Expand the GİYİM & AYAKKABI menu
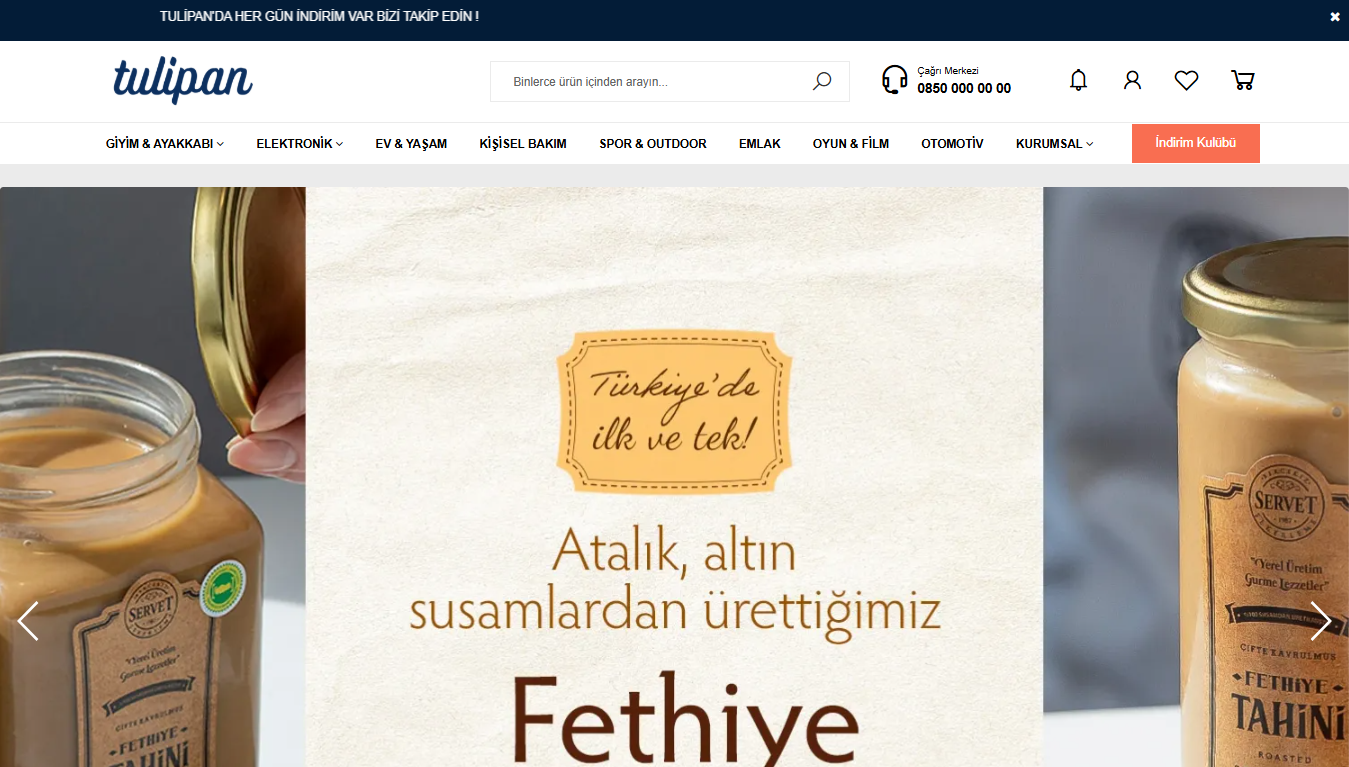 point(165,144)
